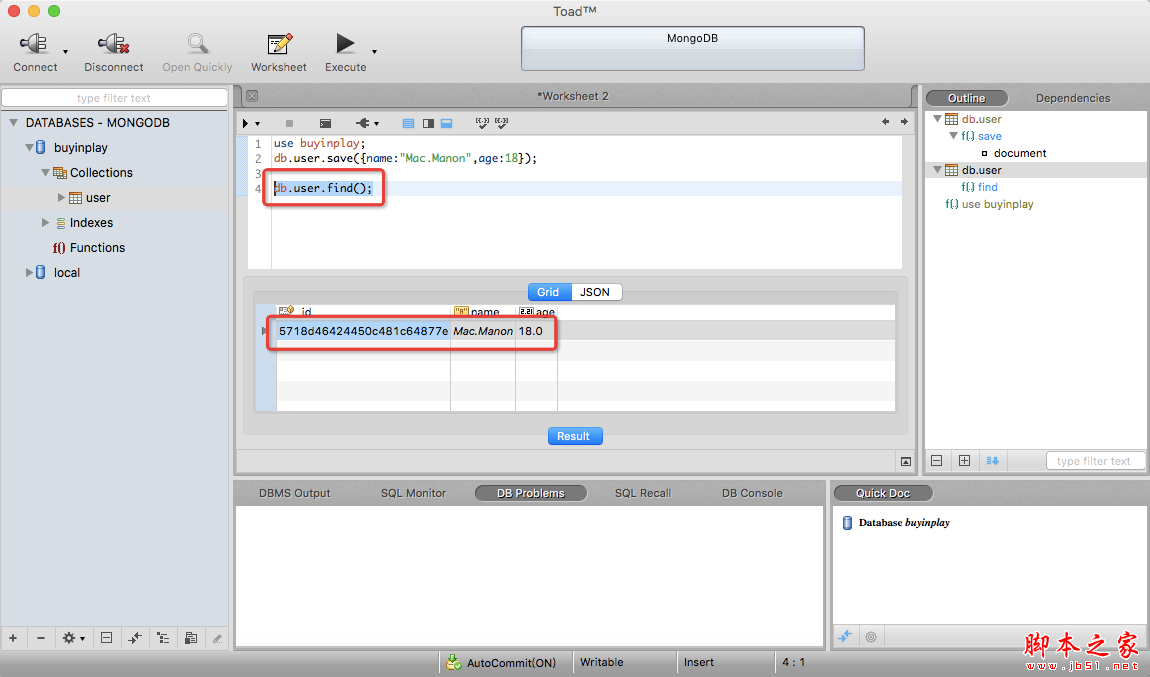This screenshot has height=677, width=1150.
Task: Click remove minus button in browser footer
Action: click(x=41, y=638)
